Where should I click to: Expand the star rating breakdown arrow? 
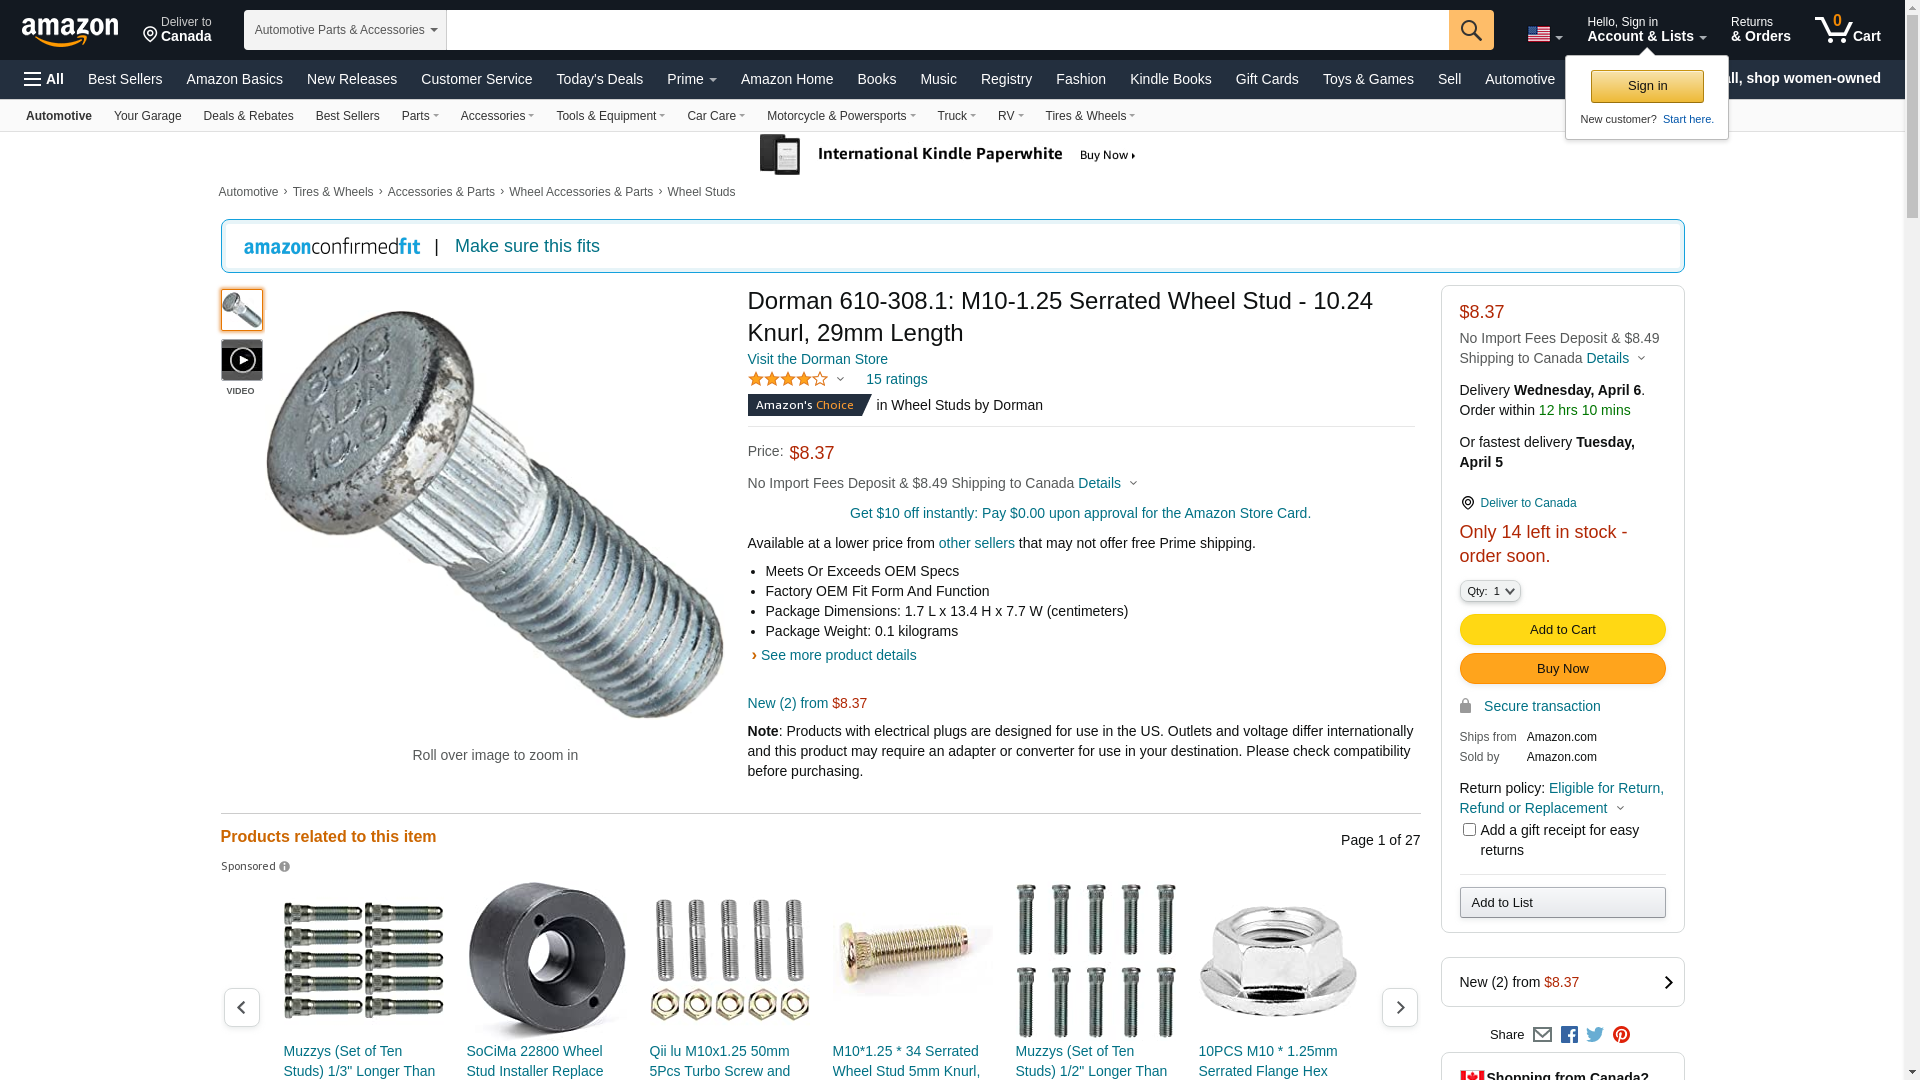pos(840,380)
